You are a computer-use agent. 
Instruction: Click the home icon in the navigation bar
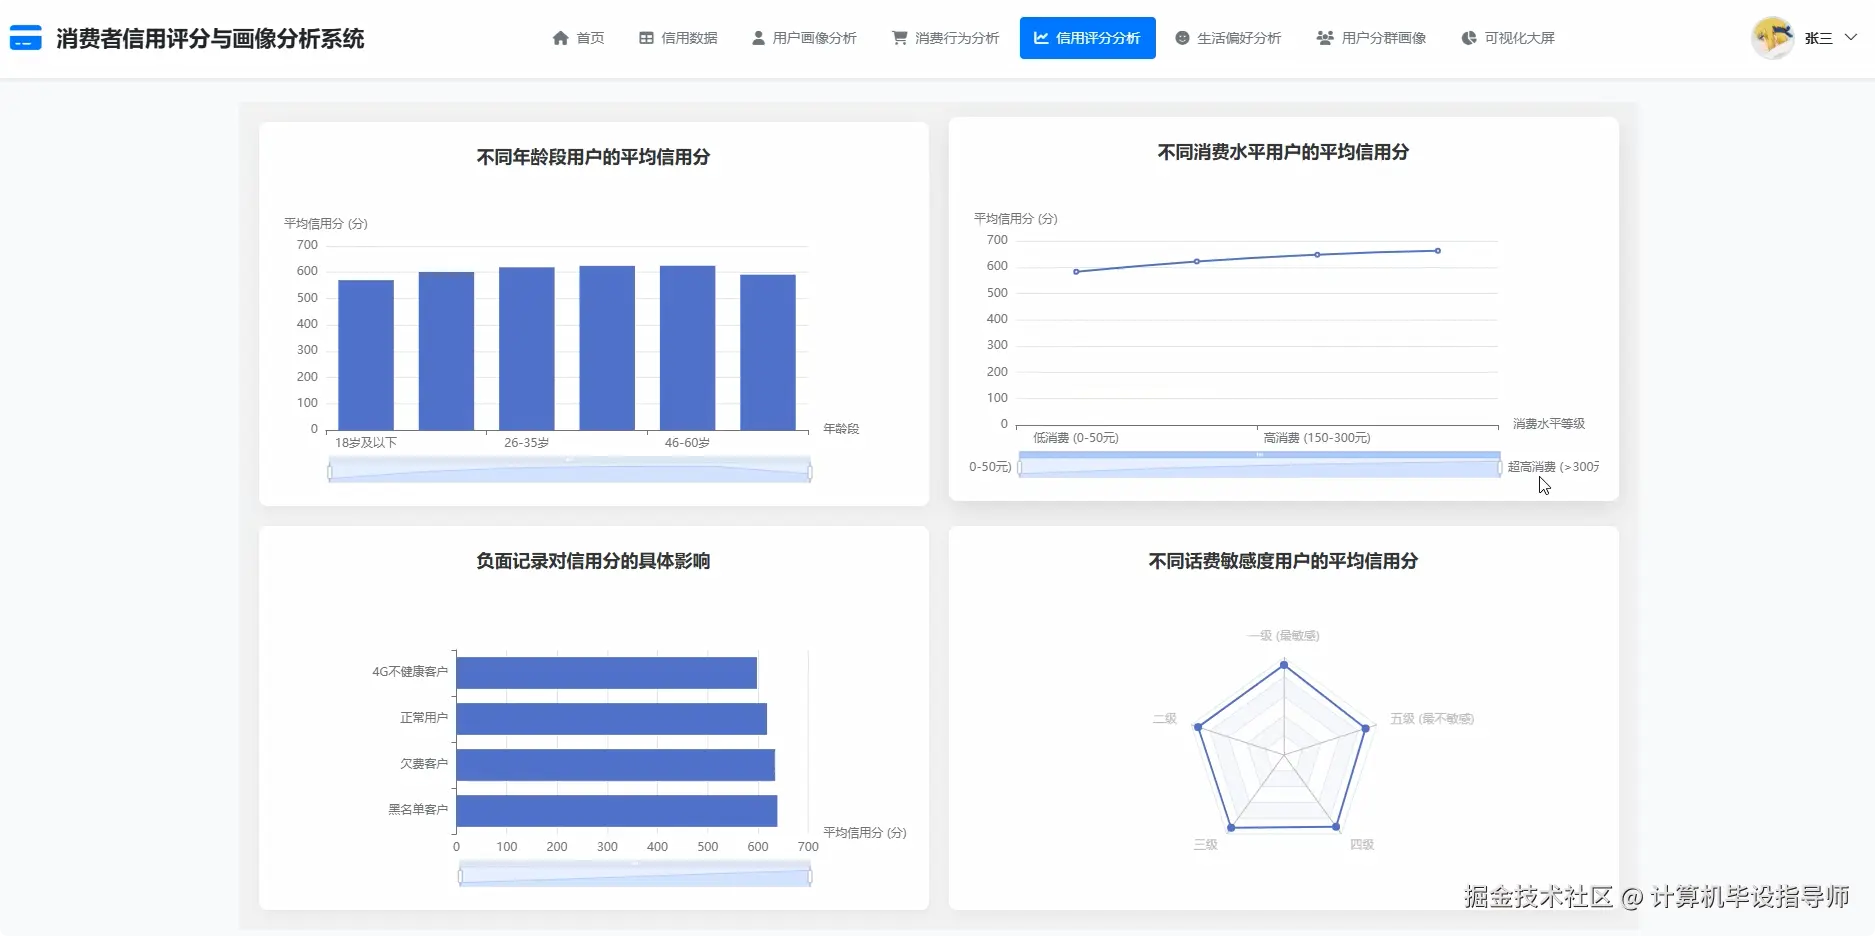561,37
